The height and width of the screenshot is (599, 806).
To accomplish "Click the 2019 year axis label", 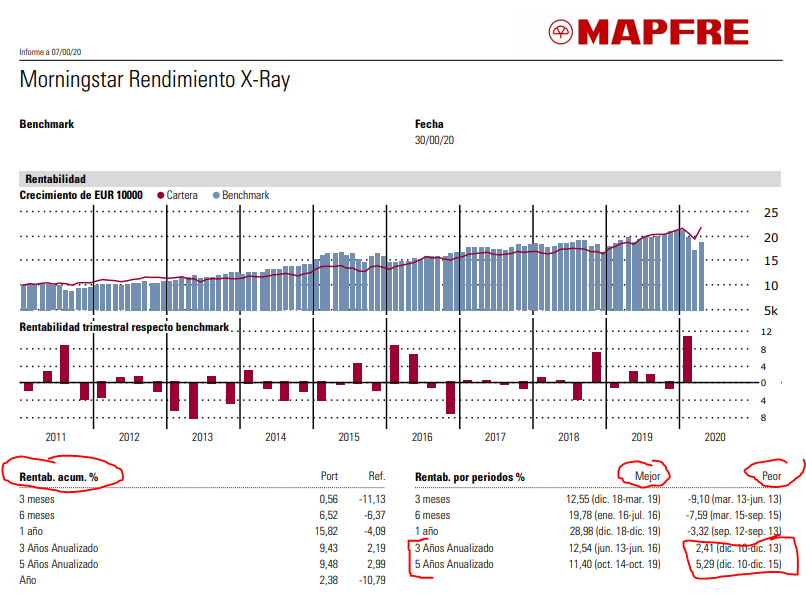I will [x=642, y=437].
